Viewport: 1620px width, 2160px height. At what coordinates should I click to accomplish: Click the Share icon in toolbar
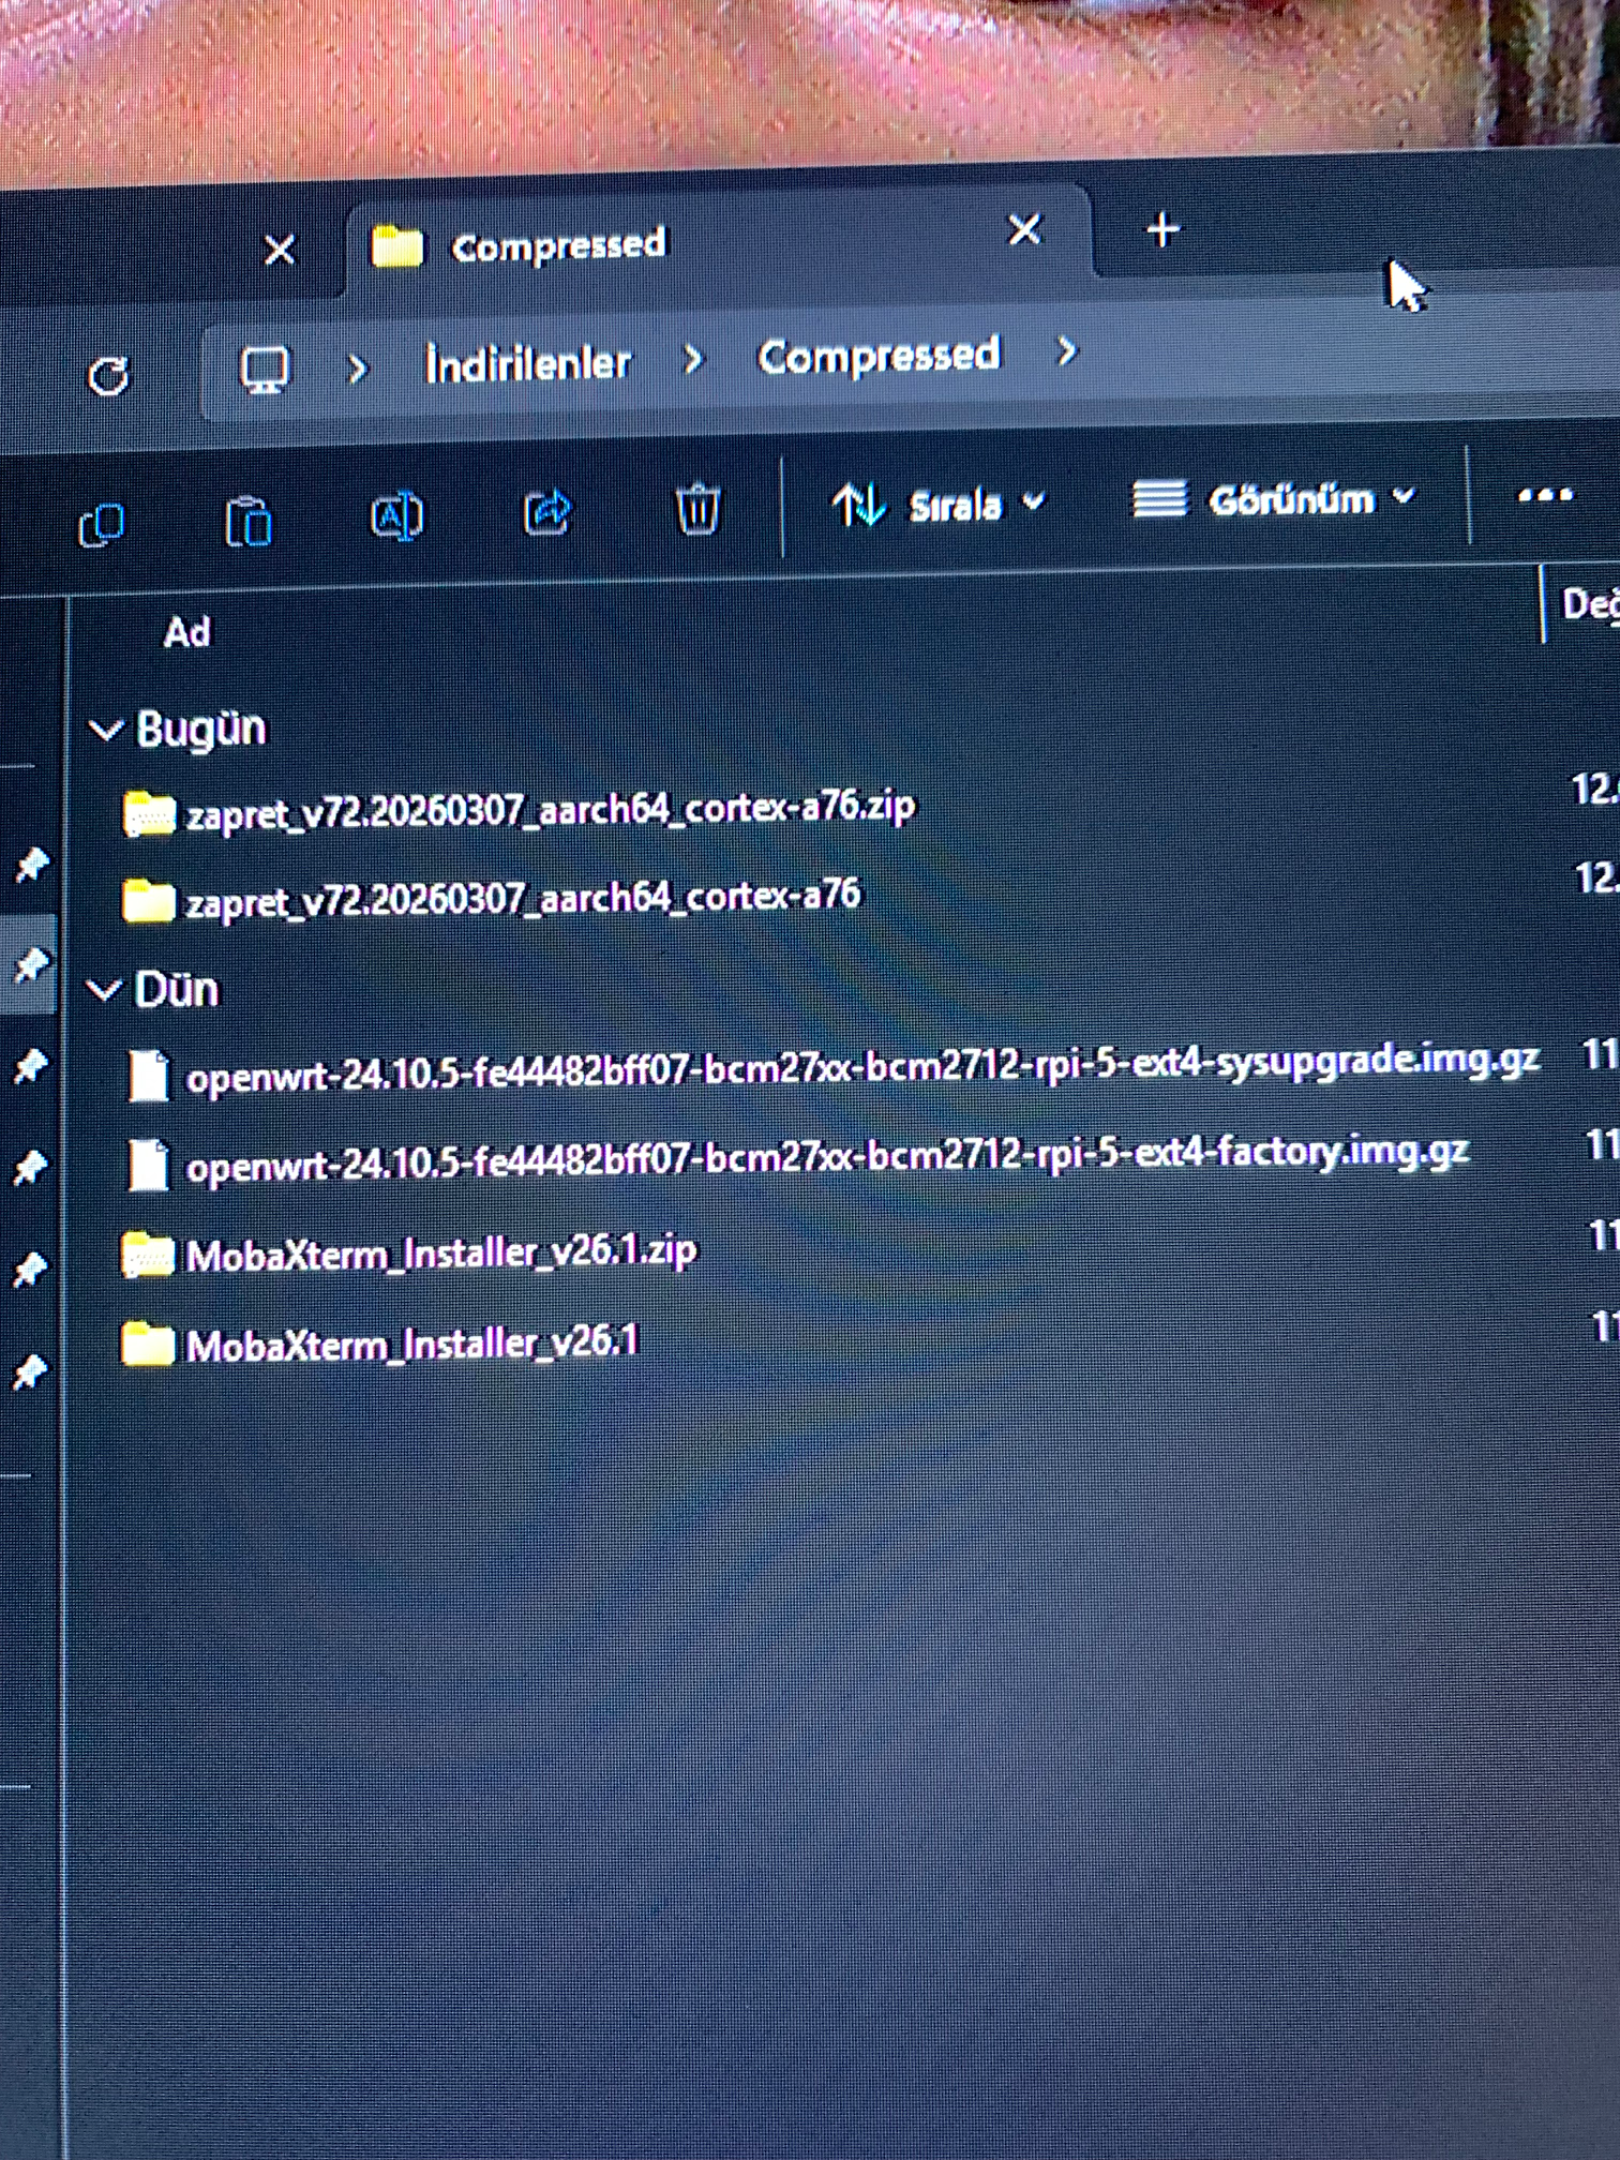click(547, 513)
